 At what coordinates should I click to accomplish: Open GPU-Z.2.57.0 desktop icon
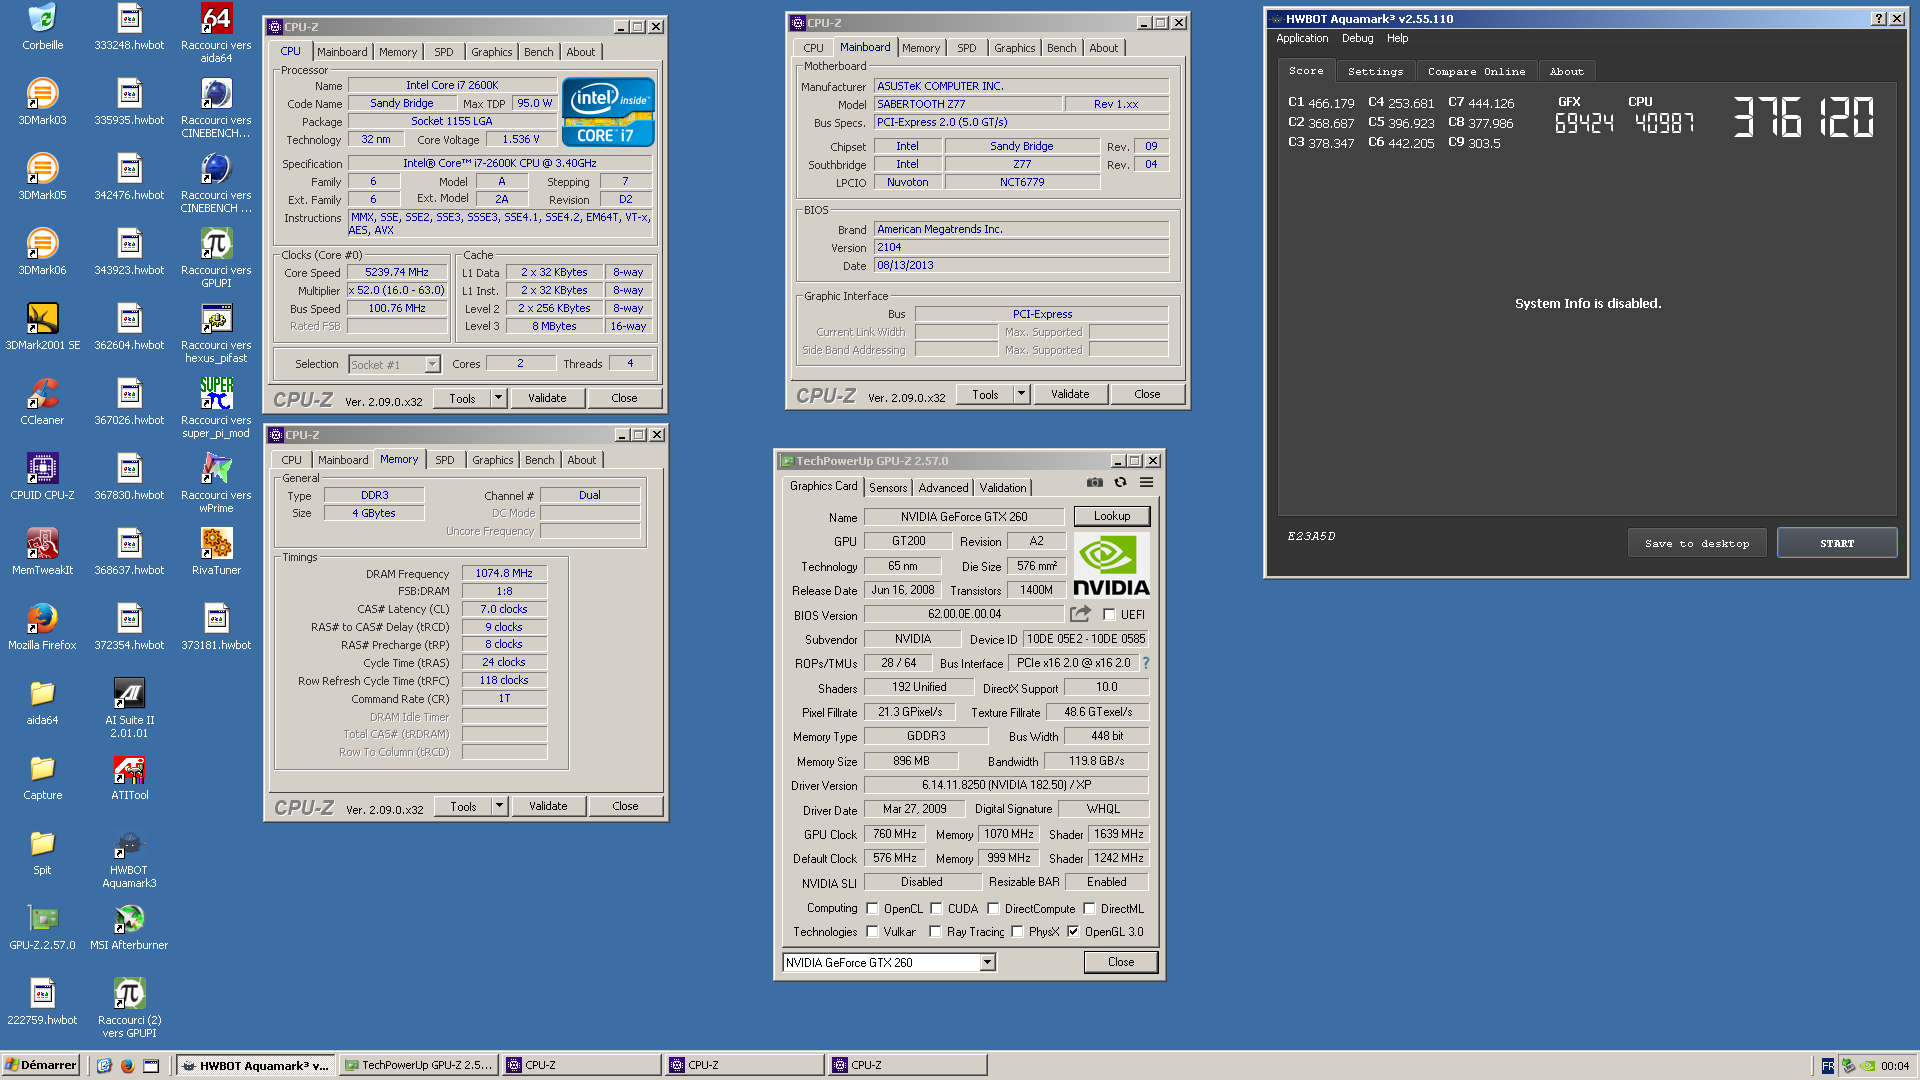[42, 927]
